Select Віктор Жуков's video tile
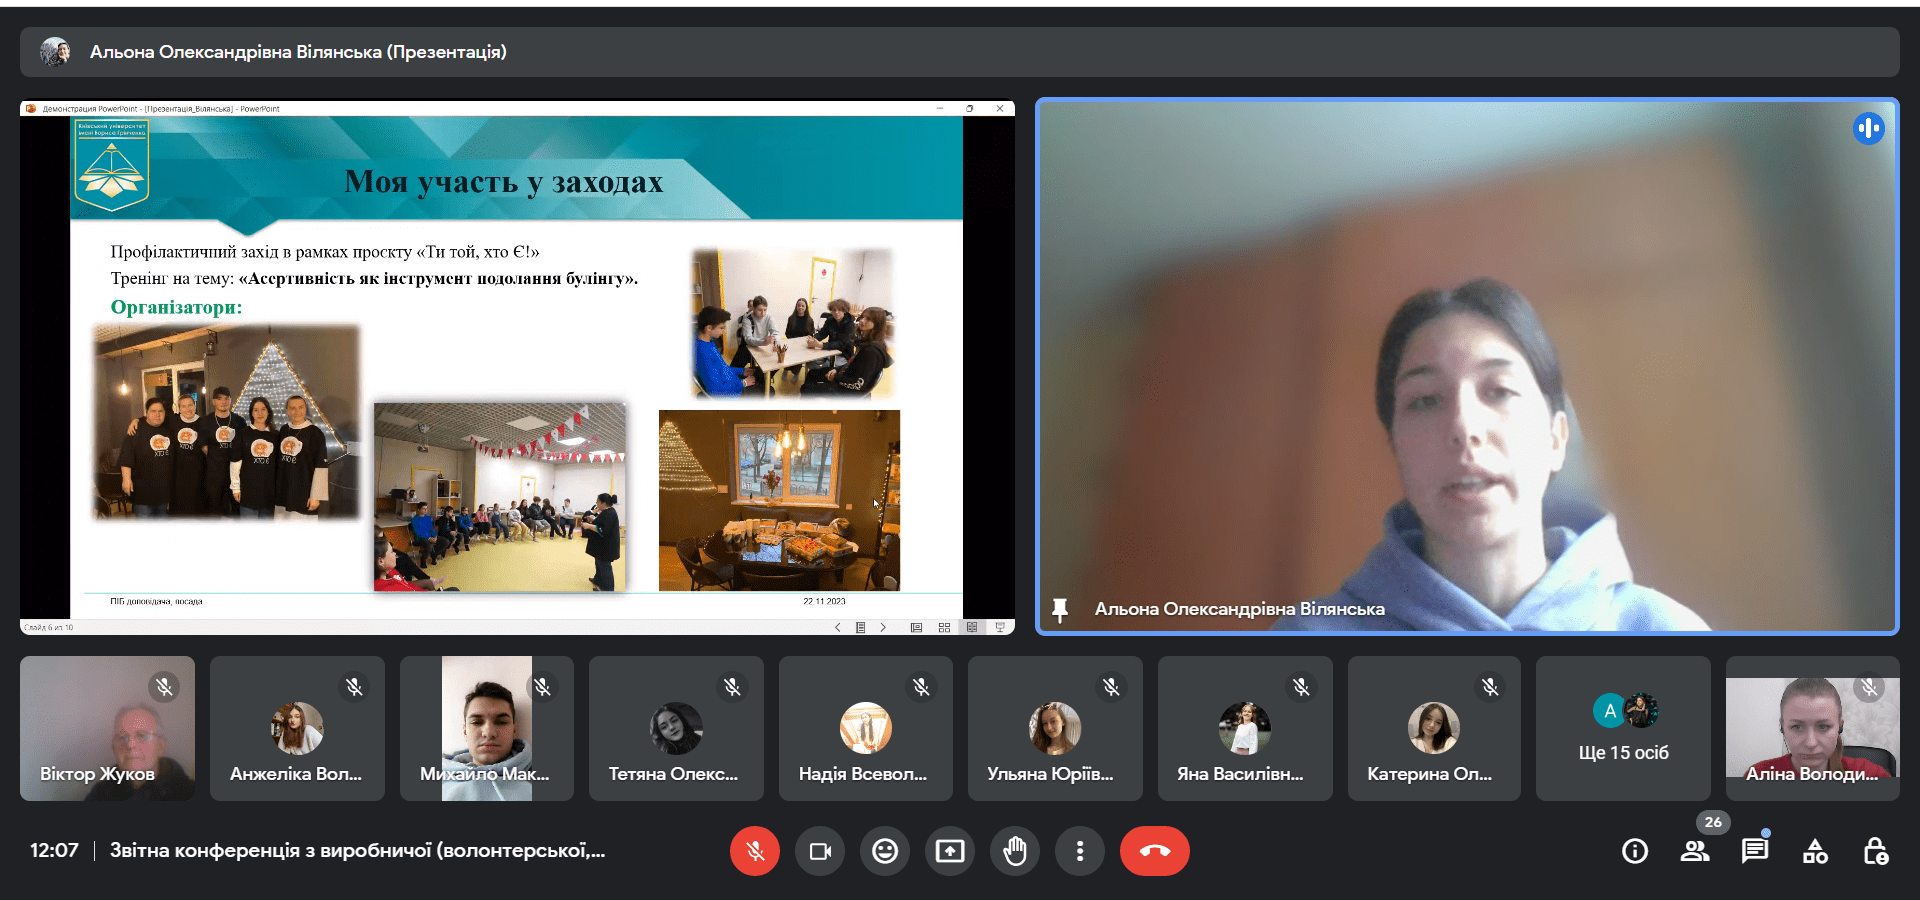This screenshot has height=900, width=1920. (x=107, y=729)
